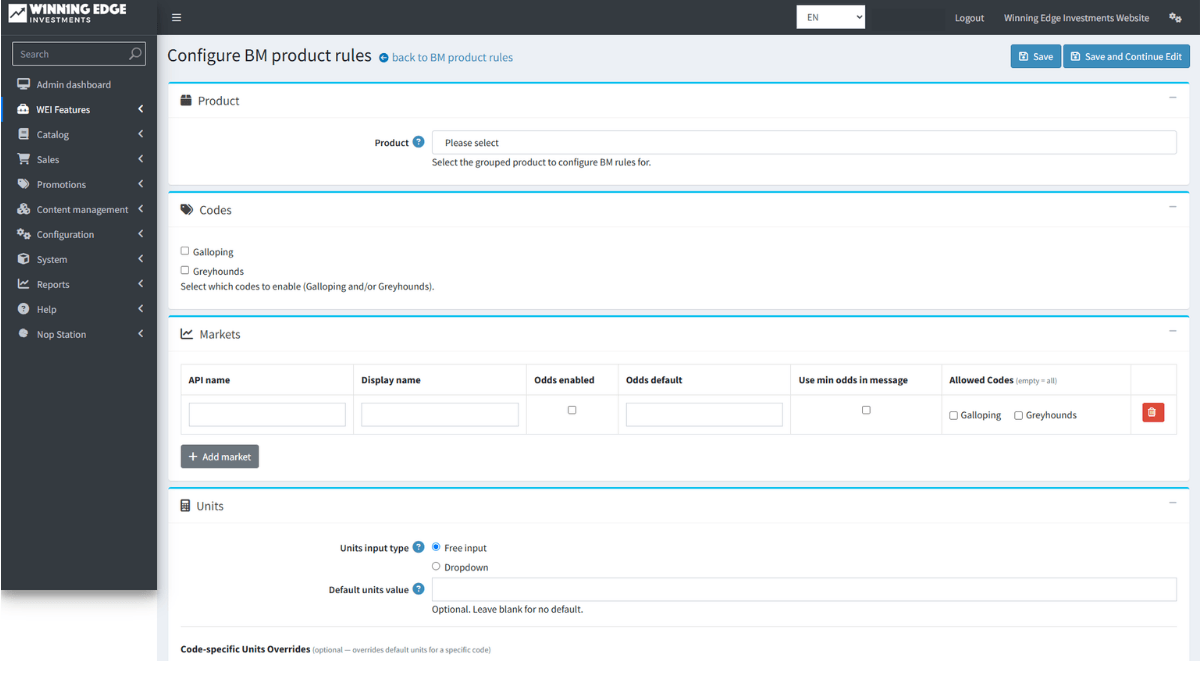Open the Nop Station menu
The height and width of the screenshot is (675, 1200).
(x=79, y=334)
